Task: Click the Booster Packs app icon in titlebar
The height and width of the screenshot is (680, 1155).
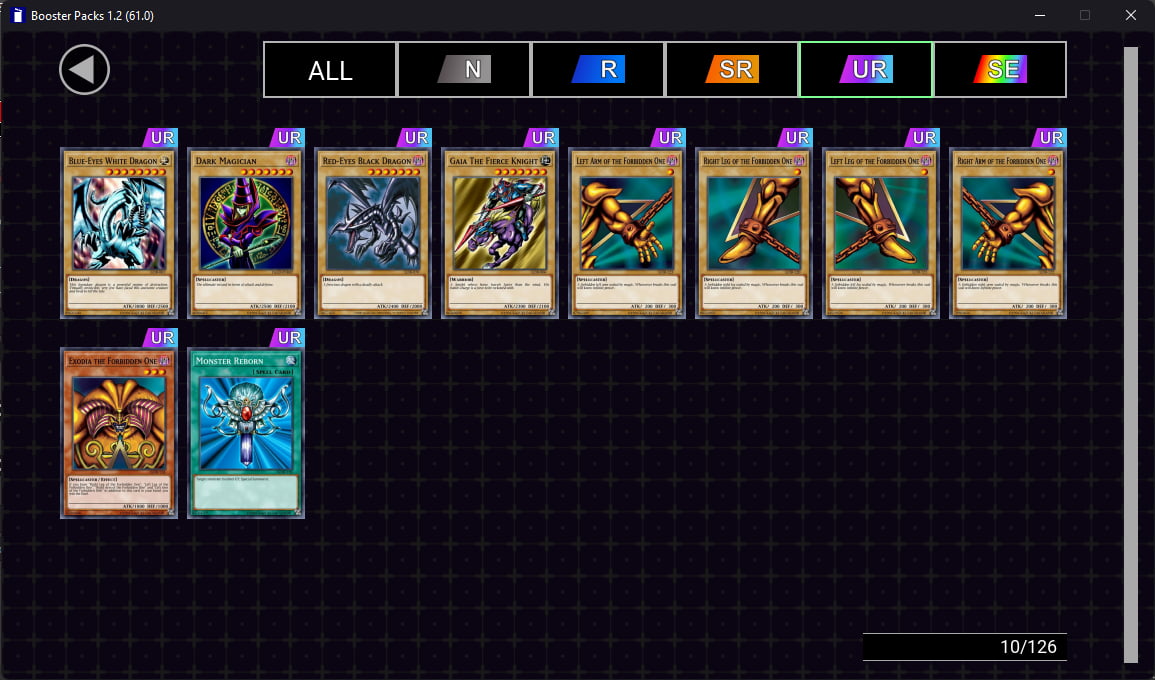Action: [18, 15]
